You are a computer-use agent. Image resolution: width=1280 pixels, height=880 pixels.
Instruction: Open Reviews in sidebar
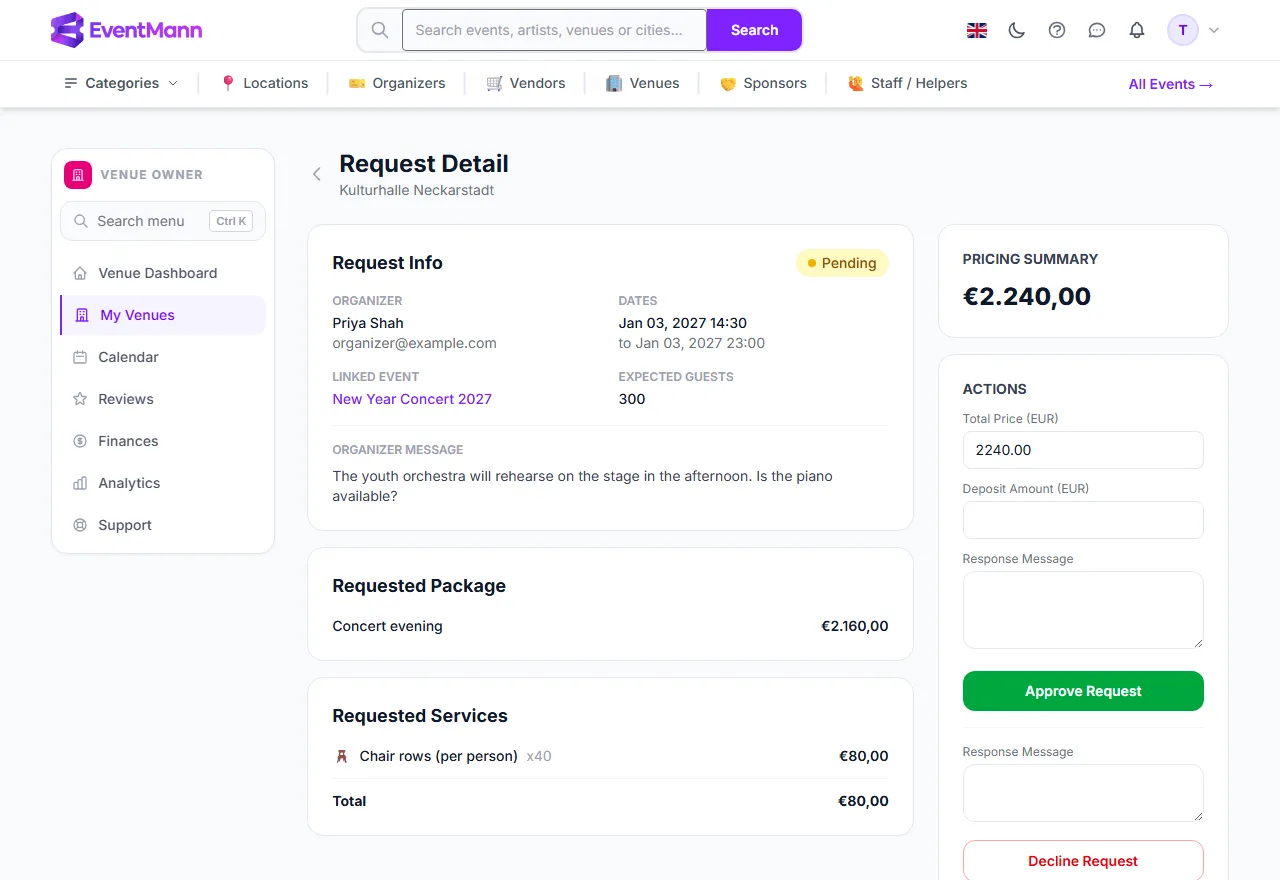click(163, 399)
